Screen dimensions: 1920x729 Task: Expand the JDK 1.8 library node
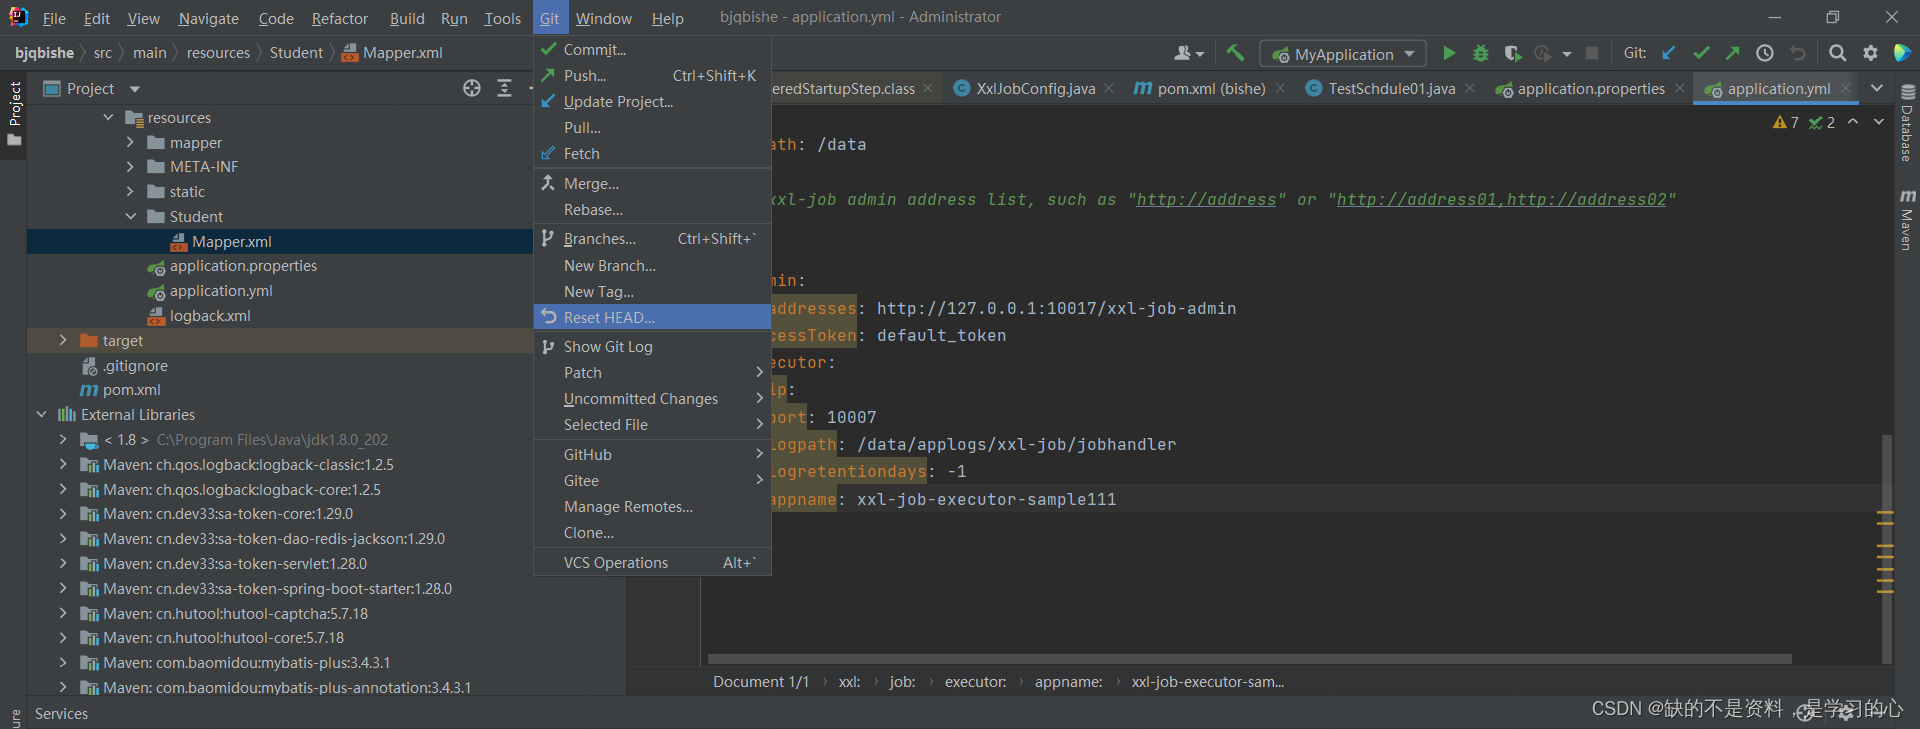coord(63,439)
